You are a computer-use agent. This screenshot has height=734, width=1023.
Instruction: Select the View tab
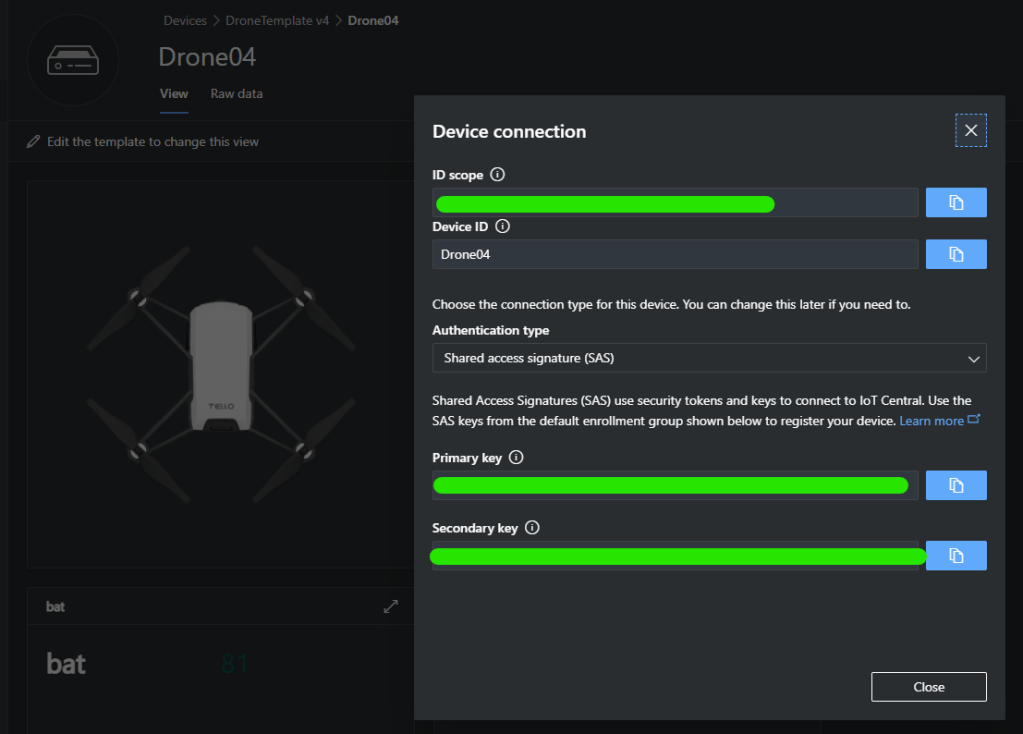pos(173,93)
